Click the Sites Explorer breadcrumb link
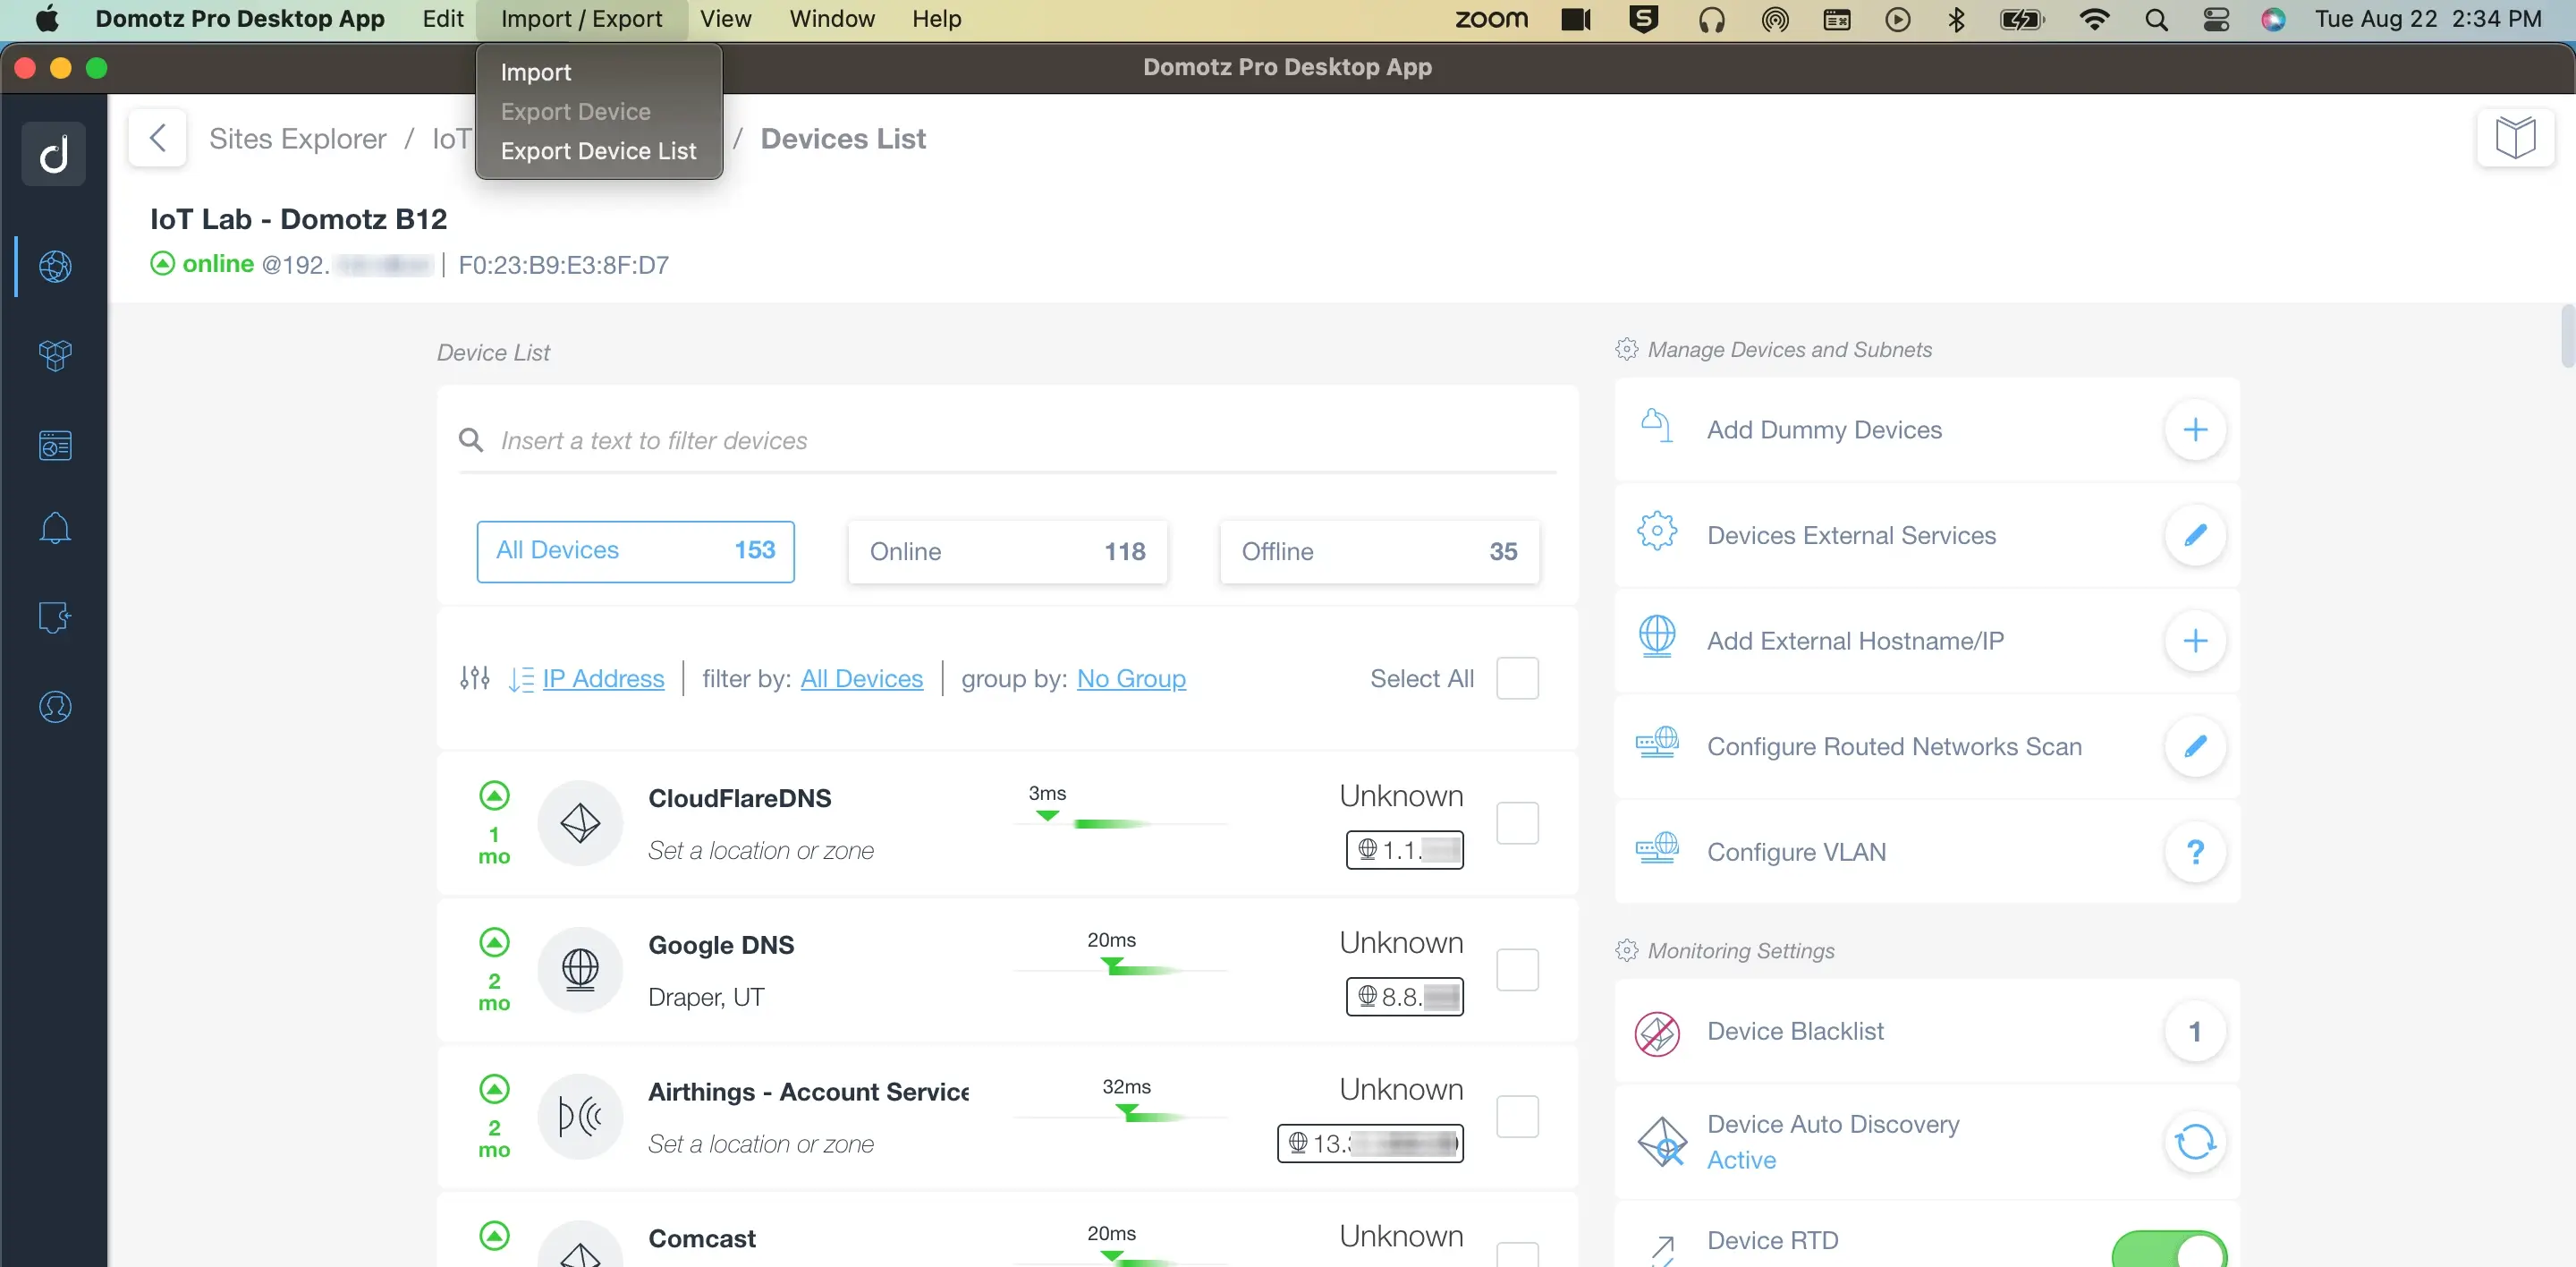 (x=297, y=138)
